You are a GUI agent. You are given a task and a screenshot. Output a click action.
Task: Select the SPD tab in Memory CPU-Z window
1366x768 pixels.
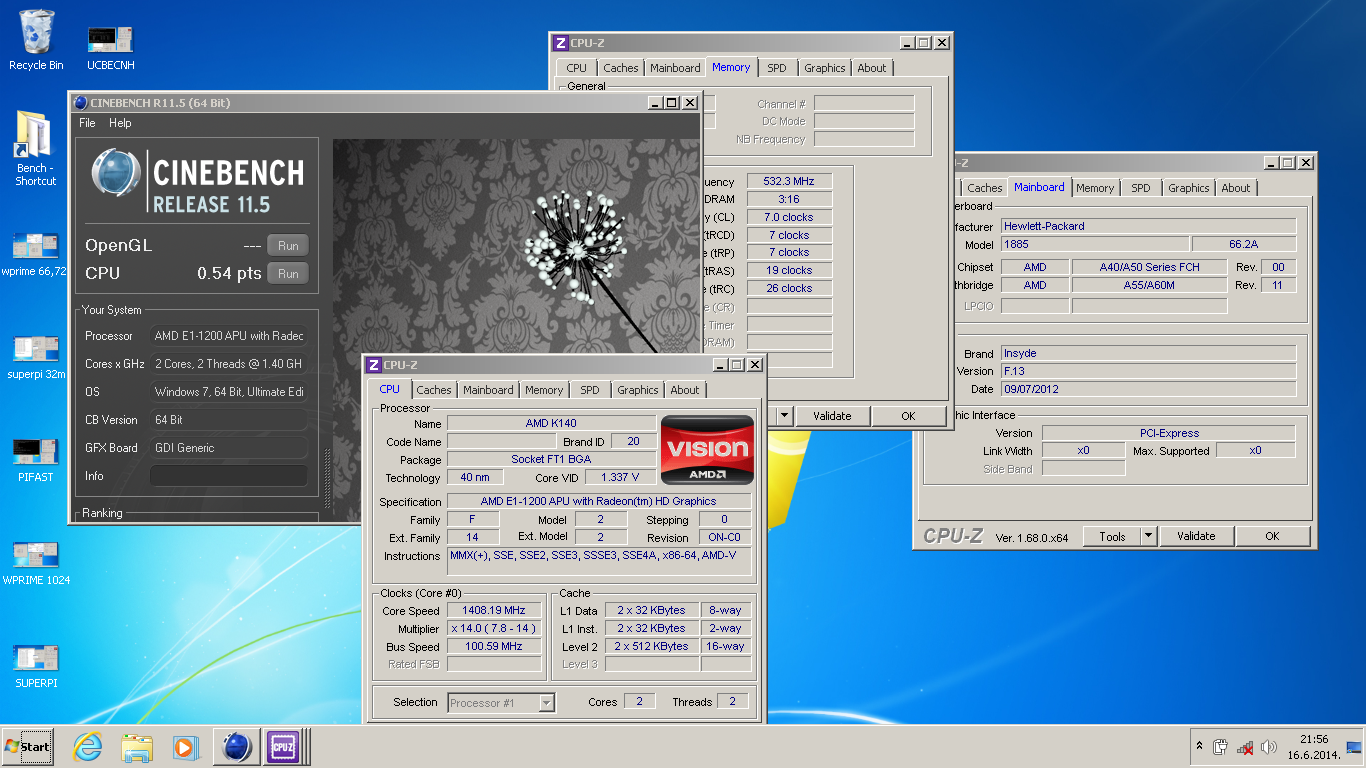pos(777,68)
